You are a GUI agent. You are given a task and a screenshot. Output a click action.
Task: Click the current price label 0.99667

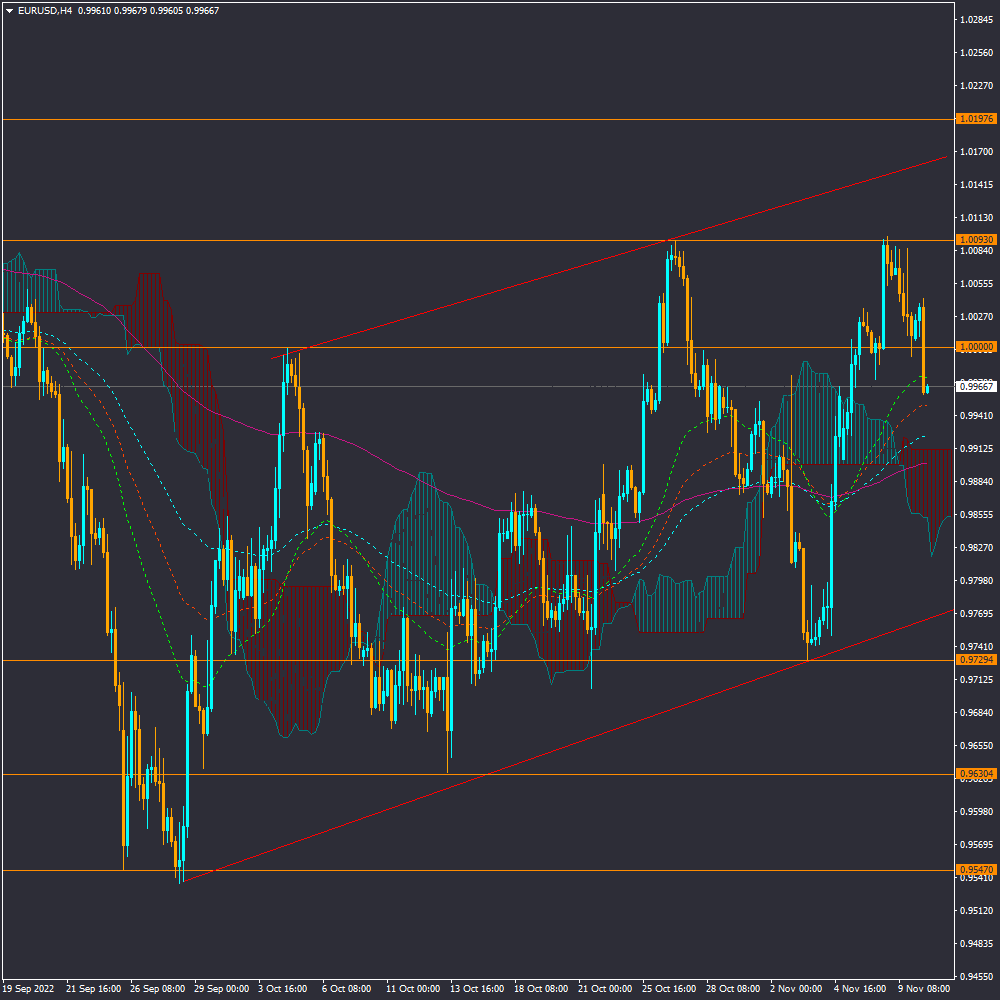[976, 386]
